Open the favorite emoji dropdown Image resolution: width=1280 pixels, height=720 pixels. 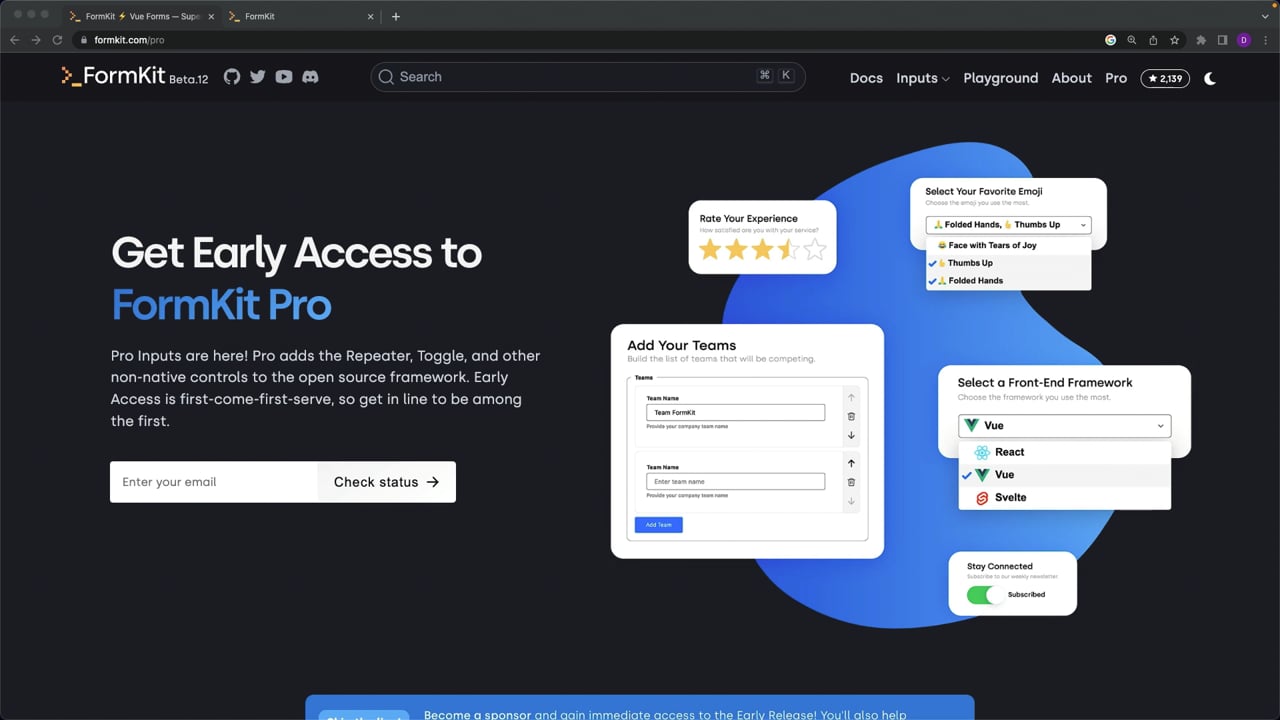point(1008,225)
